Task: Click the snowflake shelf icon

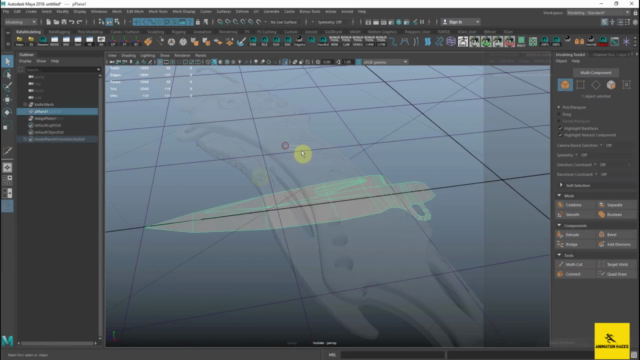Action: (x=626, y=41)
